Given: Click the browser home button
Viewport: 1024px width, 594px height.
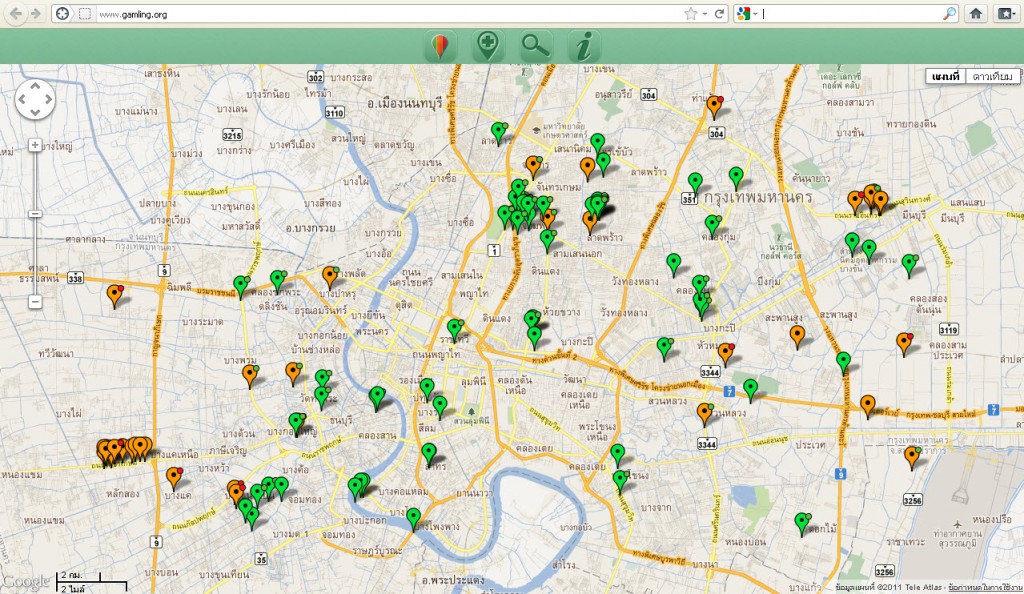Looking at the screenshot, I should coord(976,13).
